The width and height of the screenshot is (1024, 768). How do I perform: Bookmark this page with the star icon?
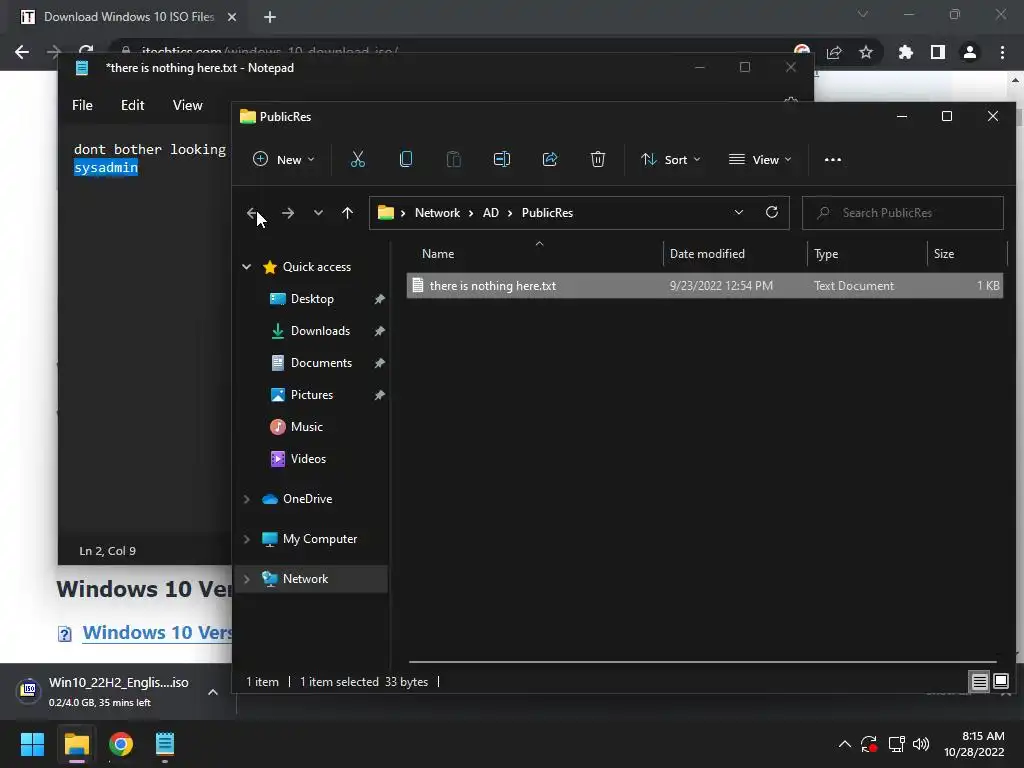click(x=866, y=52)
